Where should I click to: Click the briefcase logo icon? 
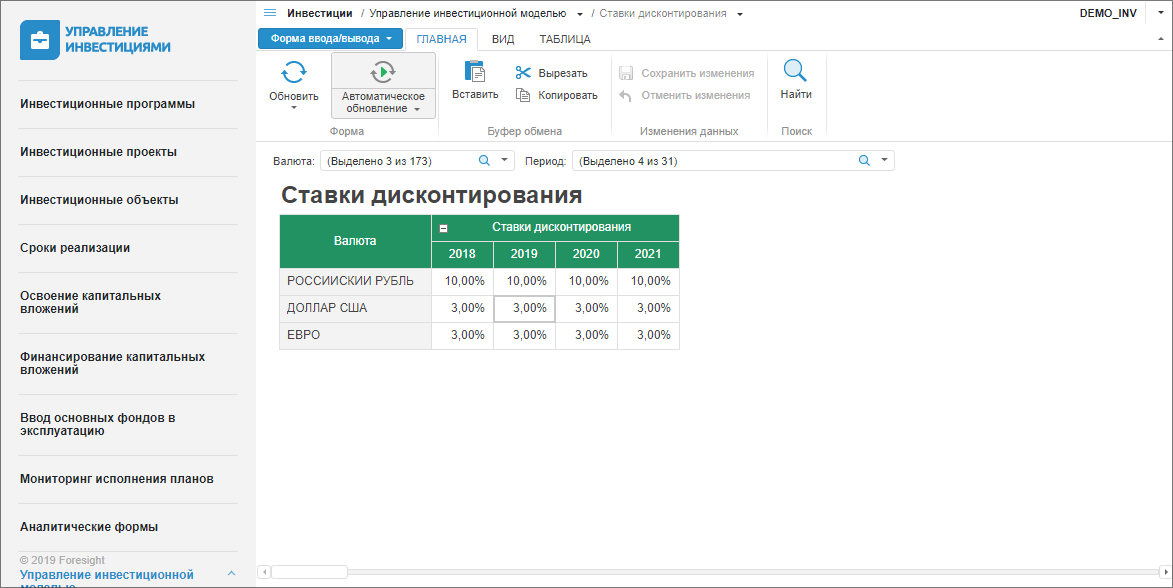40,40
